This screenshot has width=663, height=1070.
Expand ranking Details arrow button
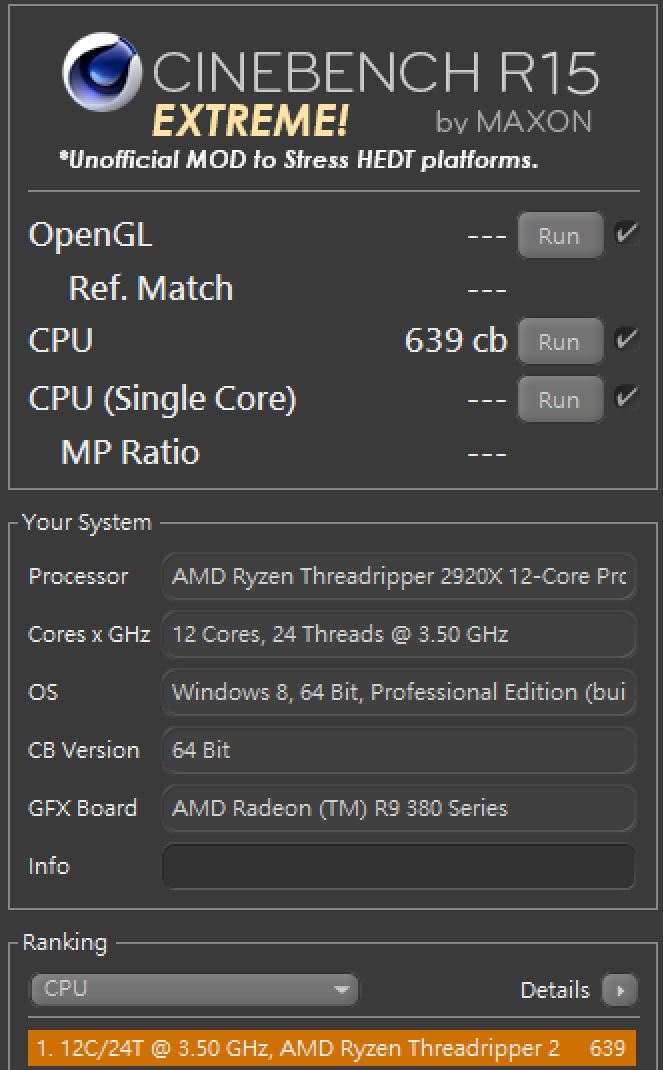coord(619,990)
